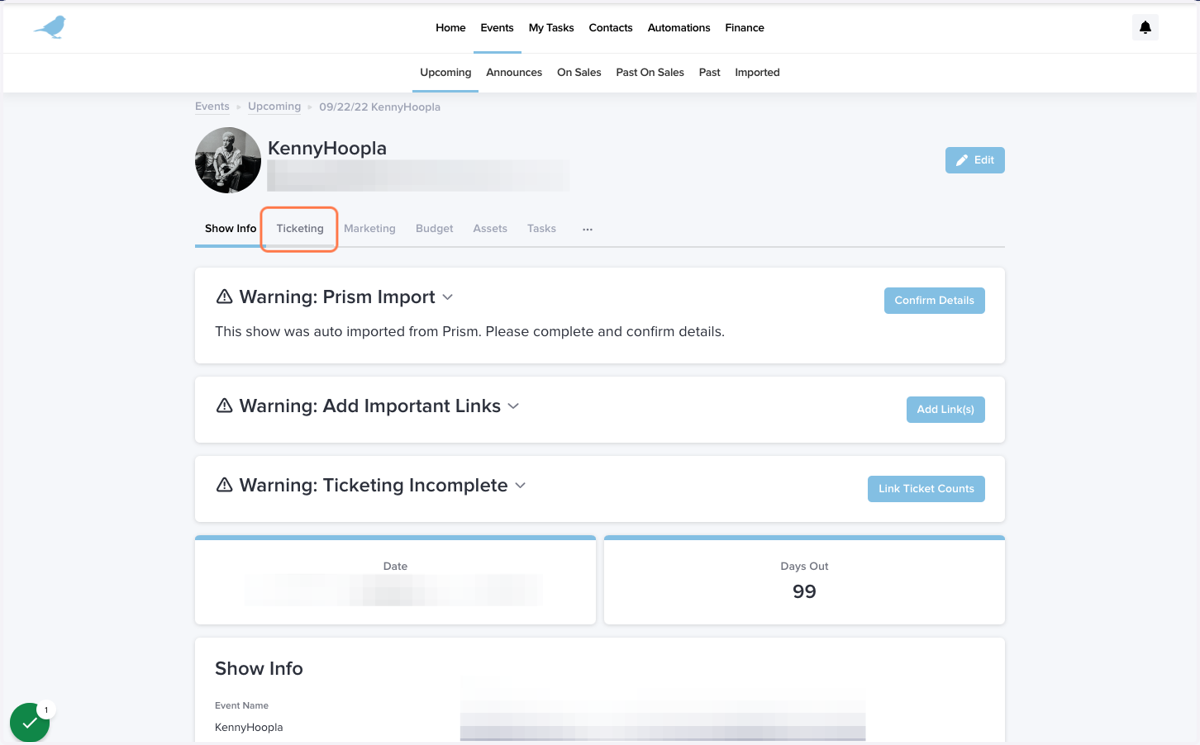The height and width of the screenshot is (745, 1200).
Task: Open the Tasks tab
Action: tap(541, 228)
